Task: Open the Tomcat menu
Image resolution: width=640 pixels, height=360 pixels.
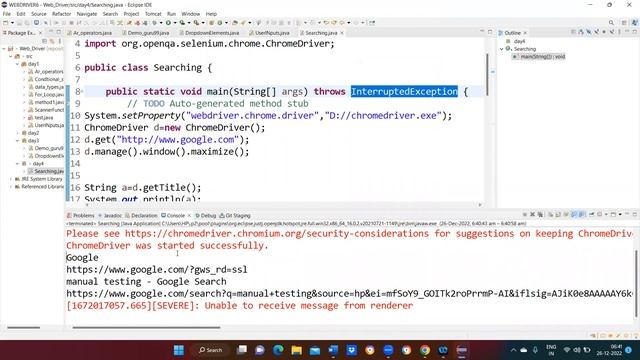Action: pos(153,14)
